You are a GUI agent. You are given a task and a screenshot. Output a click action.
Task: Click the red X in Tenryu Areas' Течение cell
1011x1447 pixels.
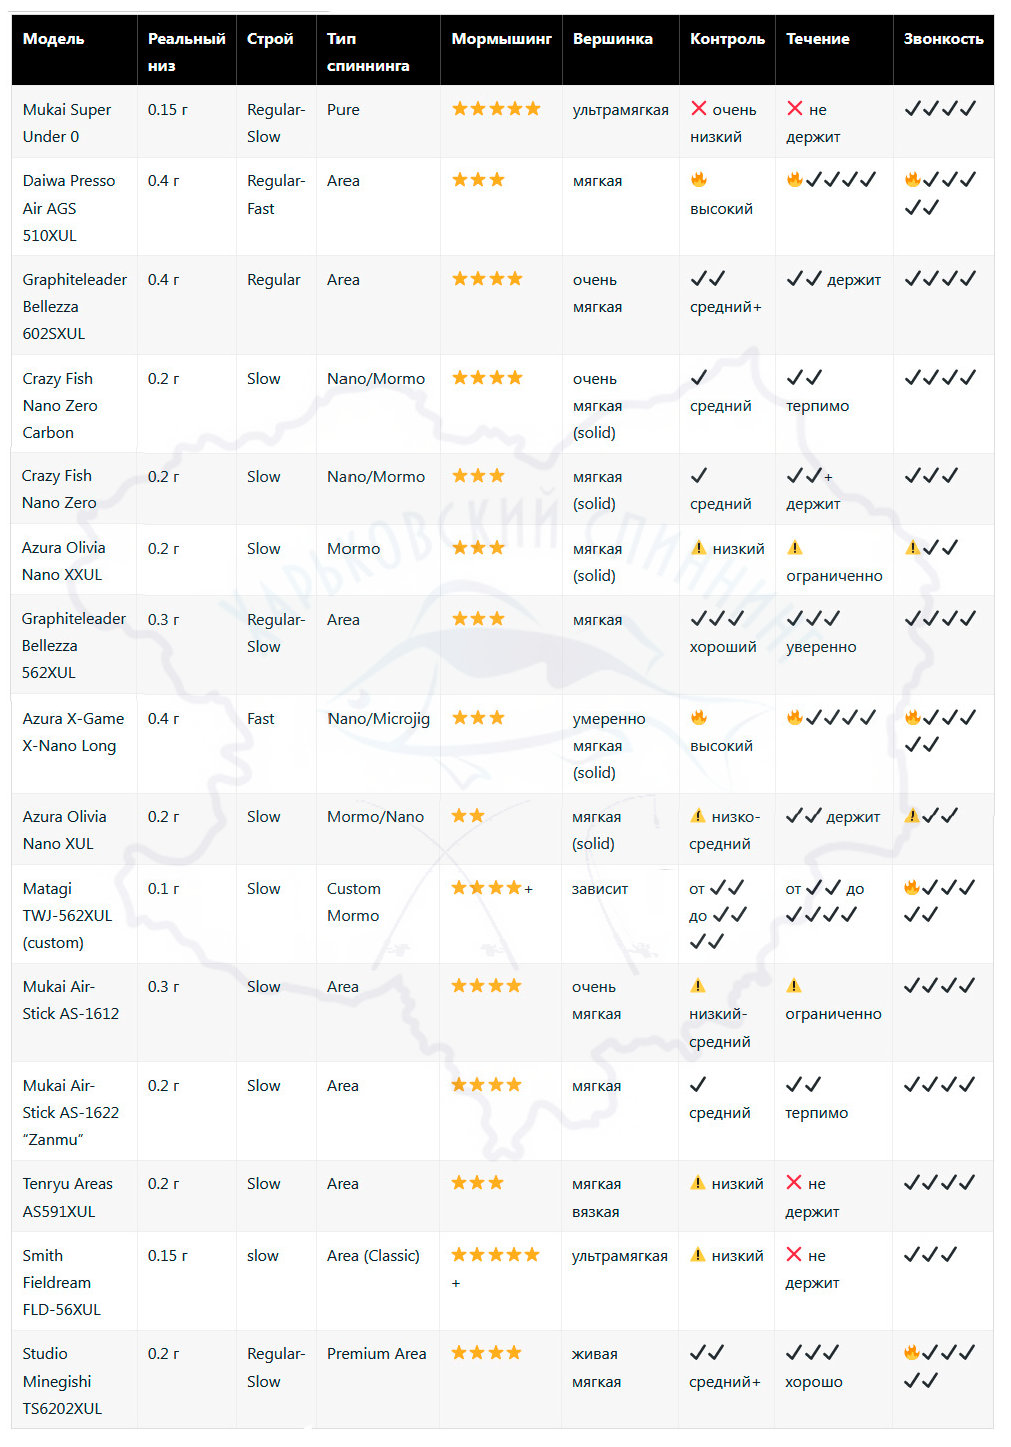[x=794, y=1183]
